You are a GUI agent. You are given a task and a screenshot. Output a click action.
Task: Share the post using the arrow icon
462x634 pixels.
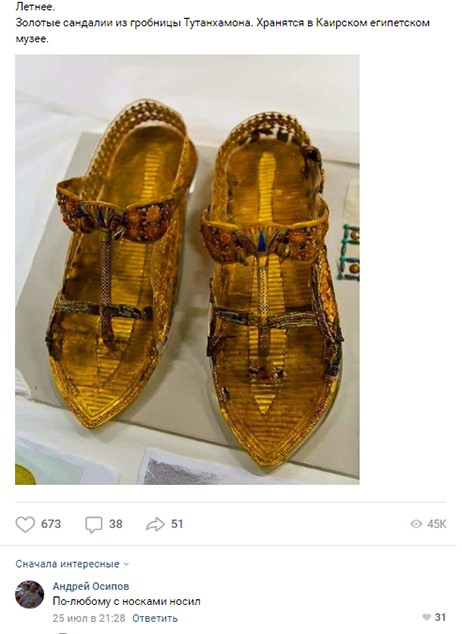155,524
